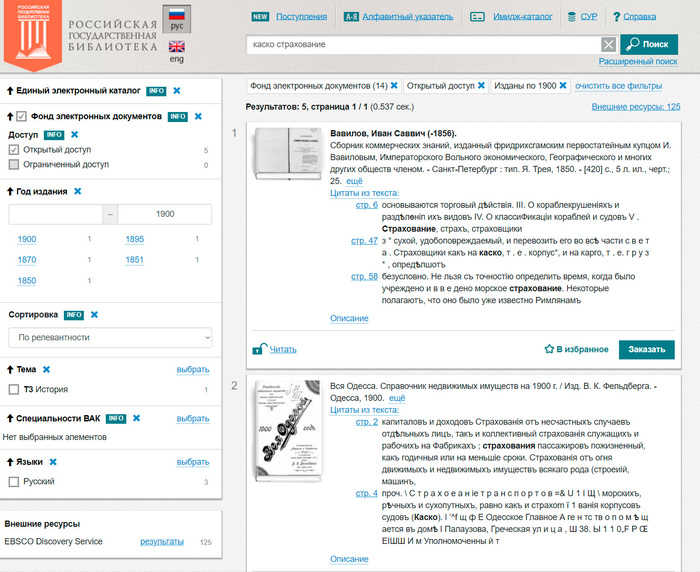Open INFO badge next to Сортировка
This screenshot has height=572, width=700.
[x=74, y=315]
